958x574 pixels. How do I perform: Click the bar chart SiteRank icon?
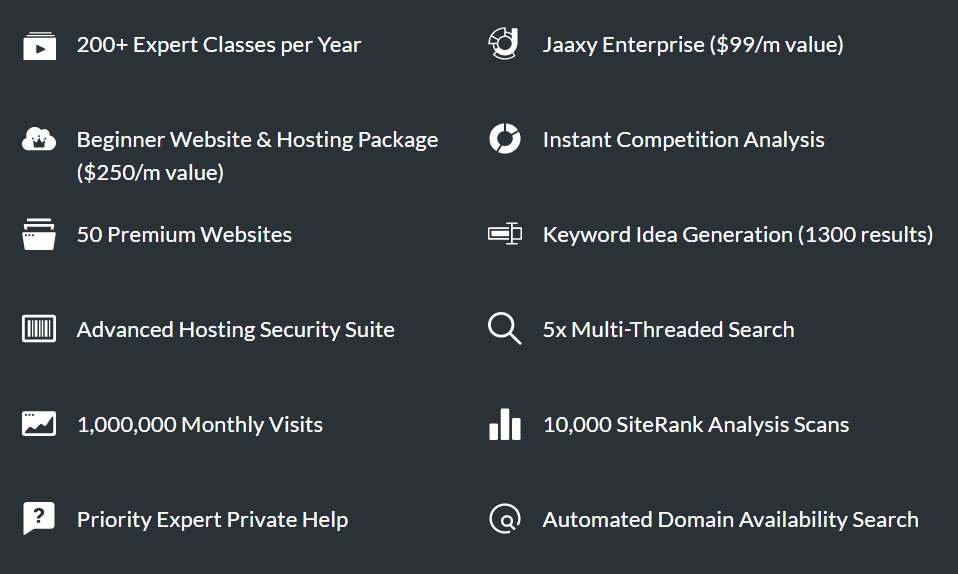tap(505, 424)
